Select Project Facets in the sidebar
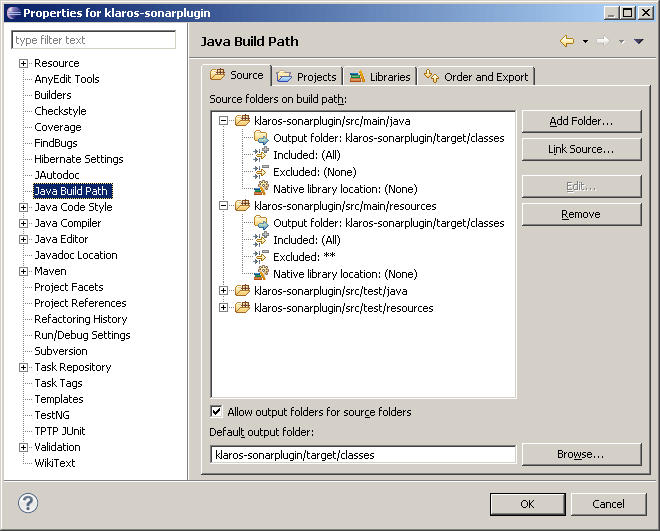660x531 pixels. click(x=69, y=287)
